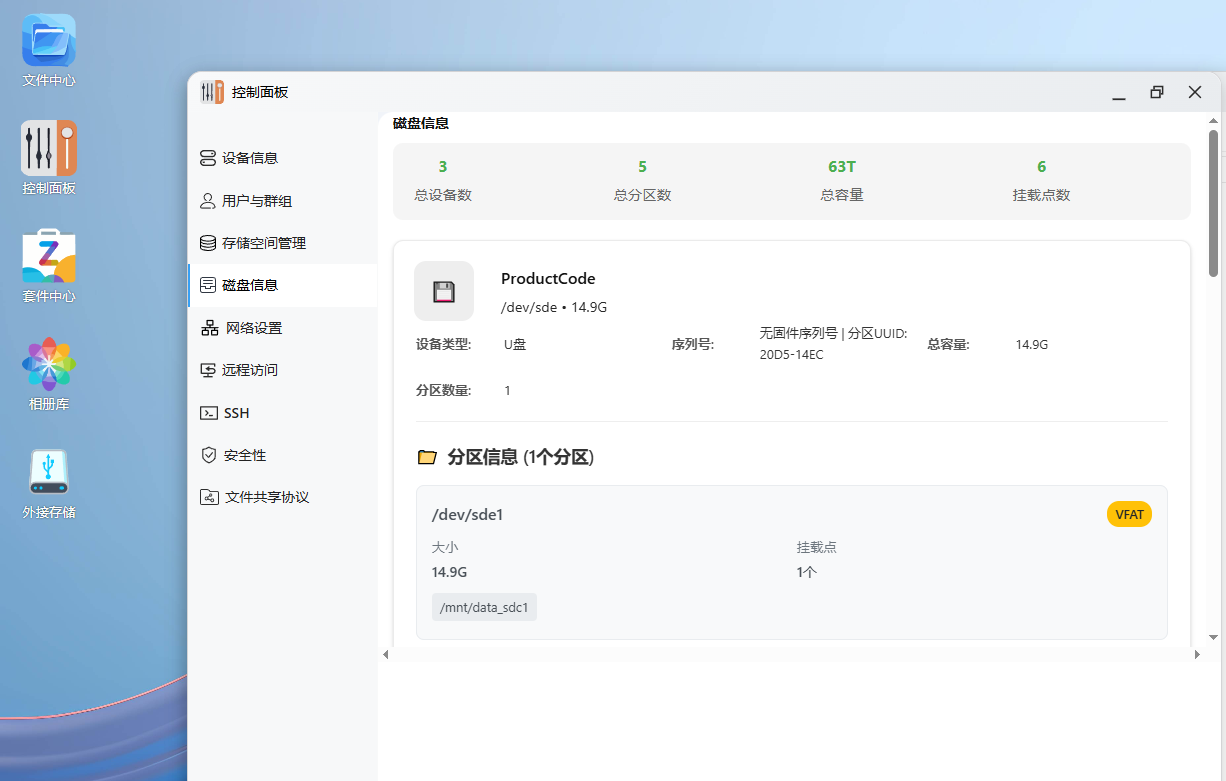The width and height of the screenshot is (1226, 781).
Task: Maximize the 控制面板 window
Action: [x=1157, y=92]
